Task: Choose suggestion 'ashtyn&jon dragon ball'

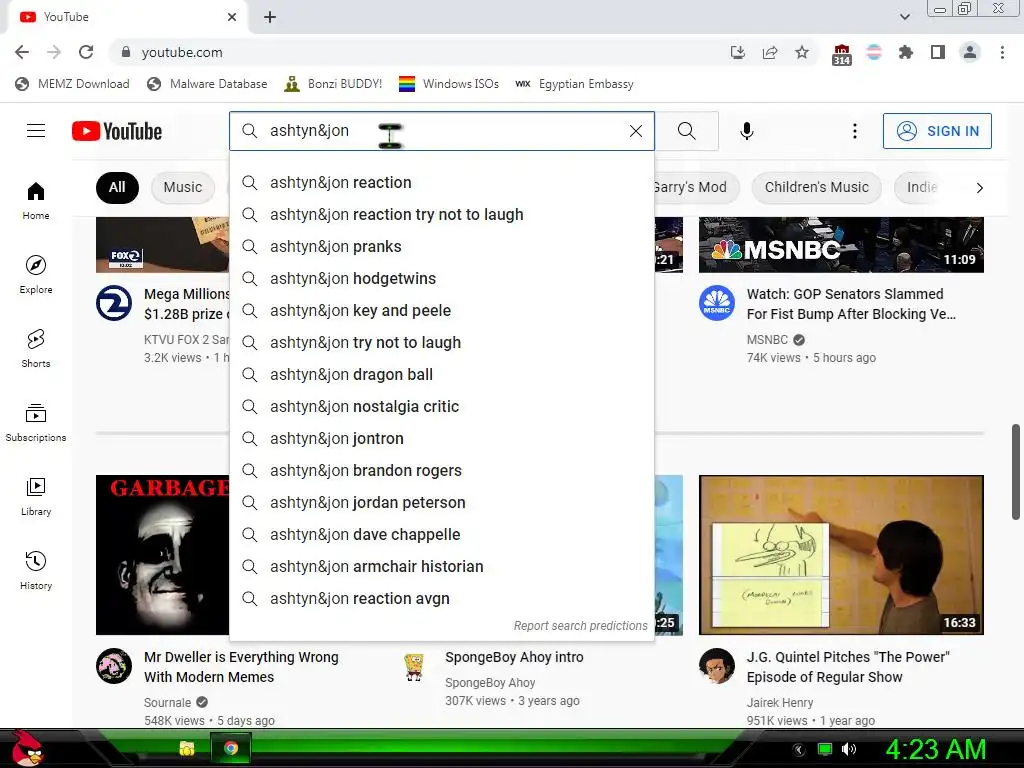Action: [442, 374]
